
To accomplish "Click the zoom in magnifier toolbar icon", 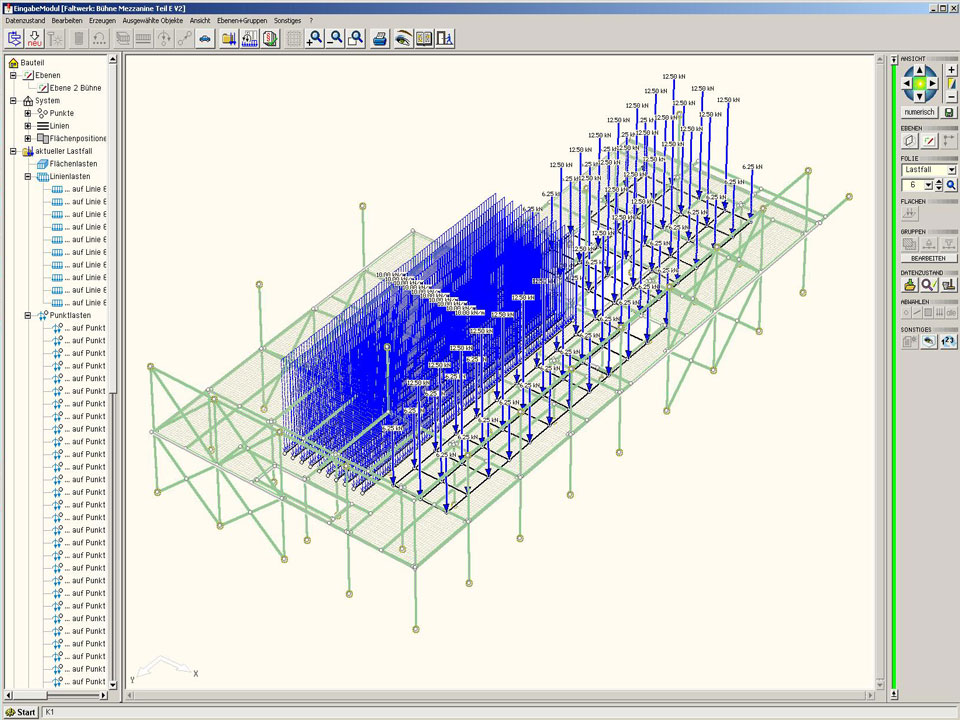I will (315, 39).
